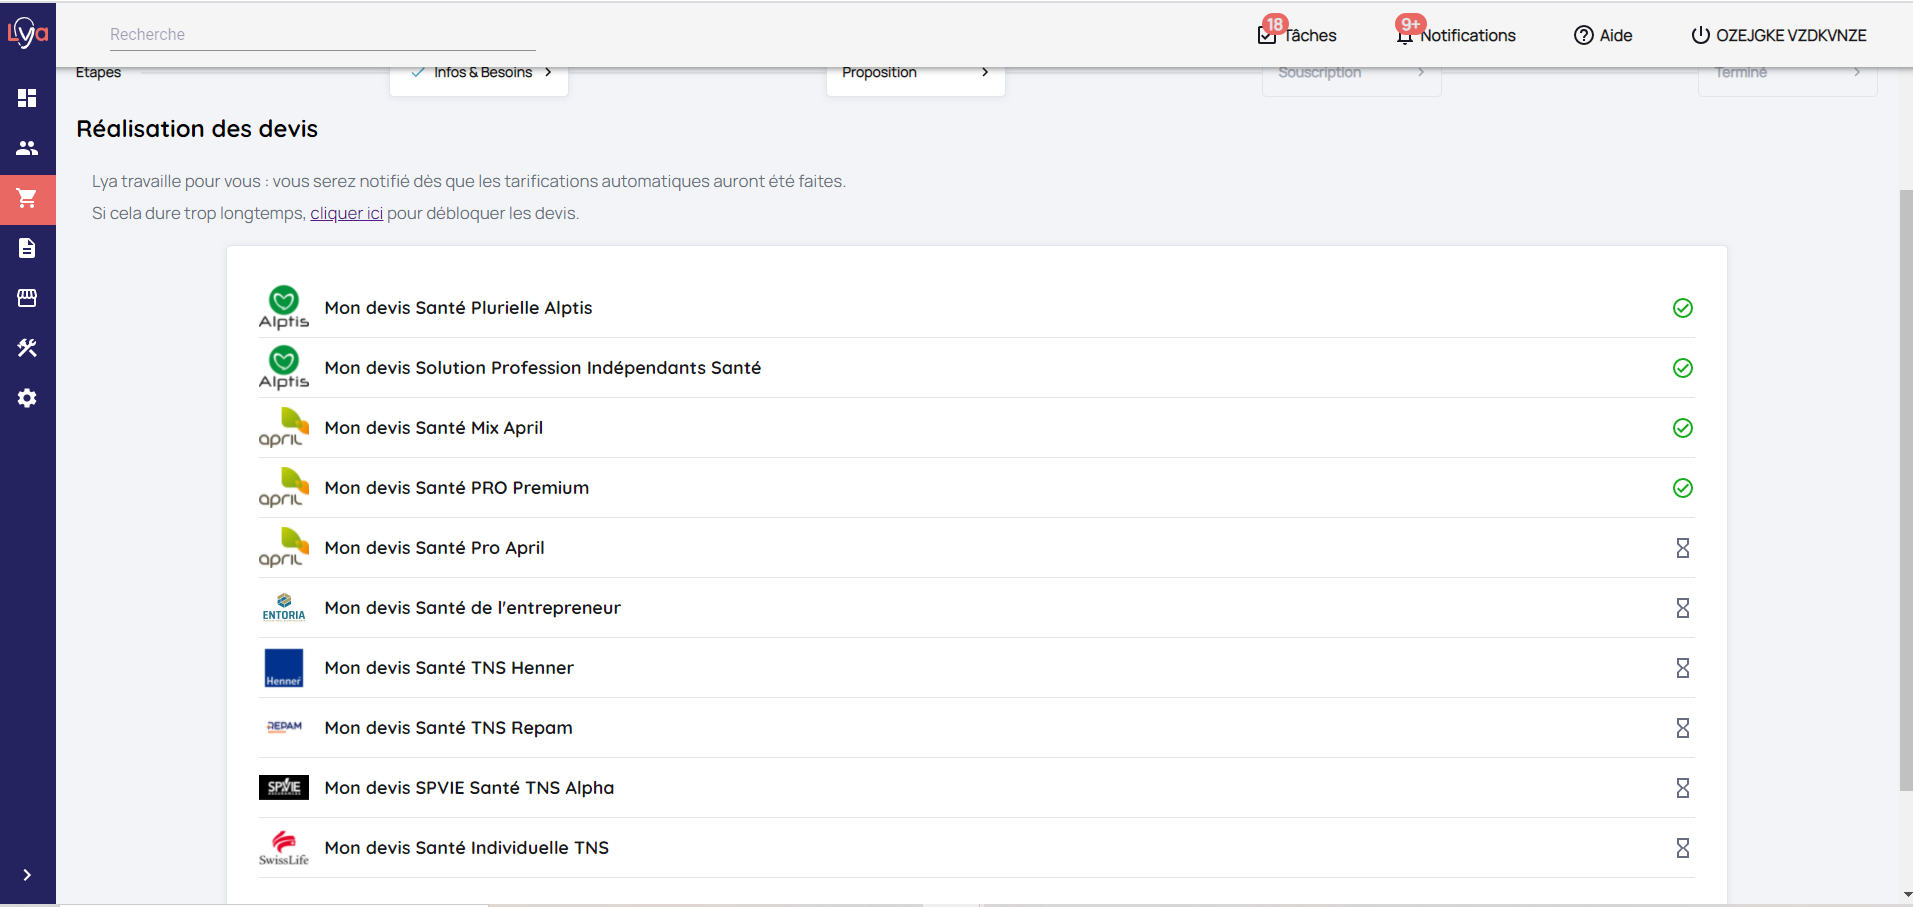Open the Tâches menu
The width and height of the screenshot is (1913, 907).
point(1297,35)
